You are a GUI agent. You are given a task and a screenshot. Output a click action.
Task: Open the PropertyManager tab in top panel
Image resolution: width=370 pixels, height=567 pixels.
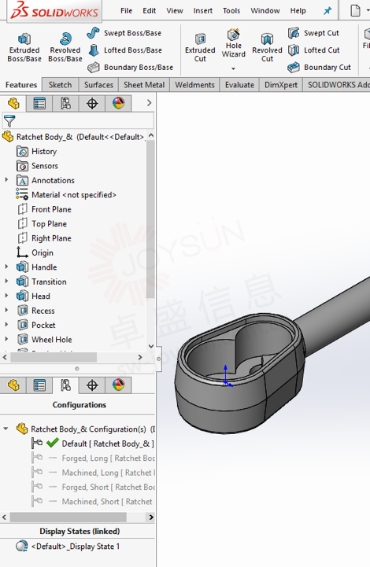pyautogui.click(x=39, y=103)
